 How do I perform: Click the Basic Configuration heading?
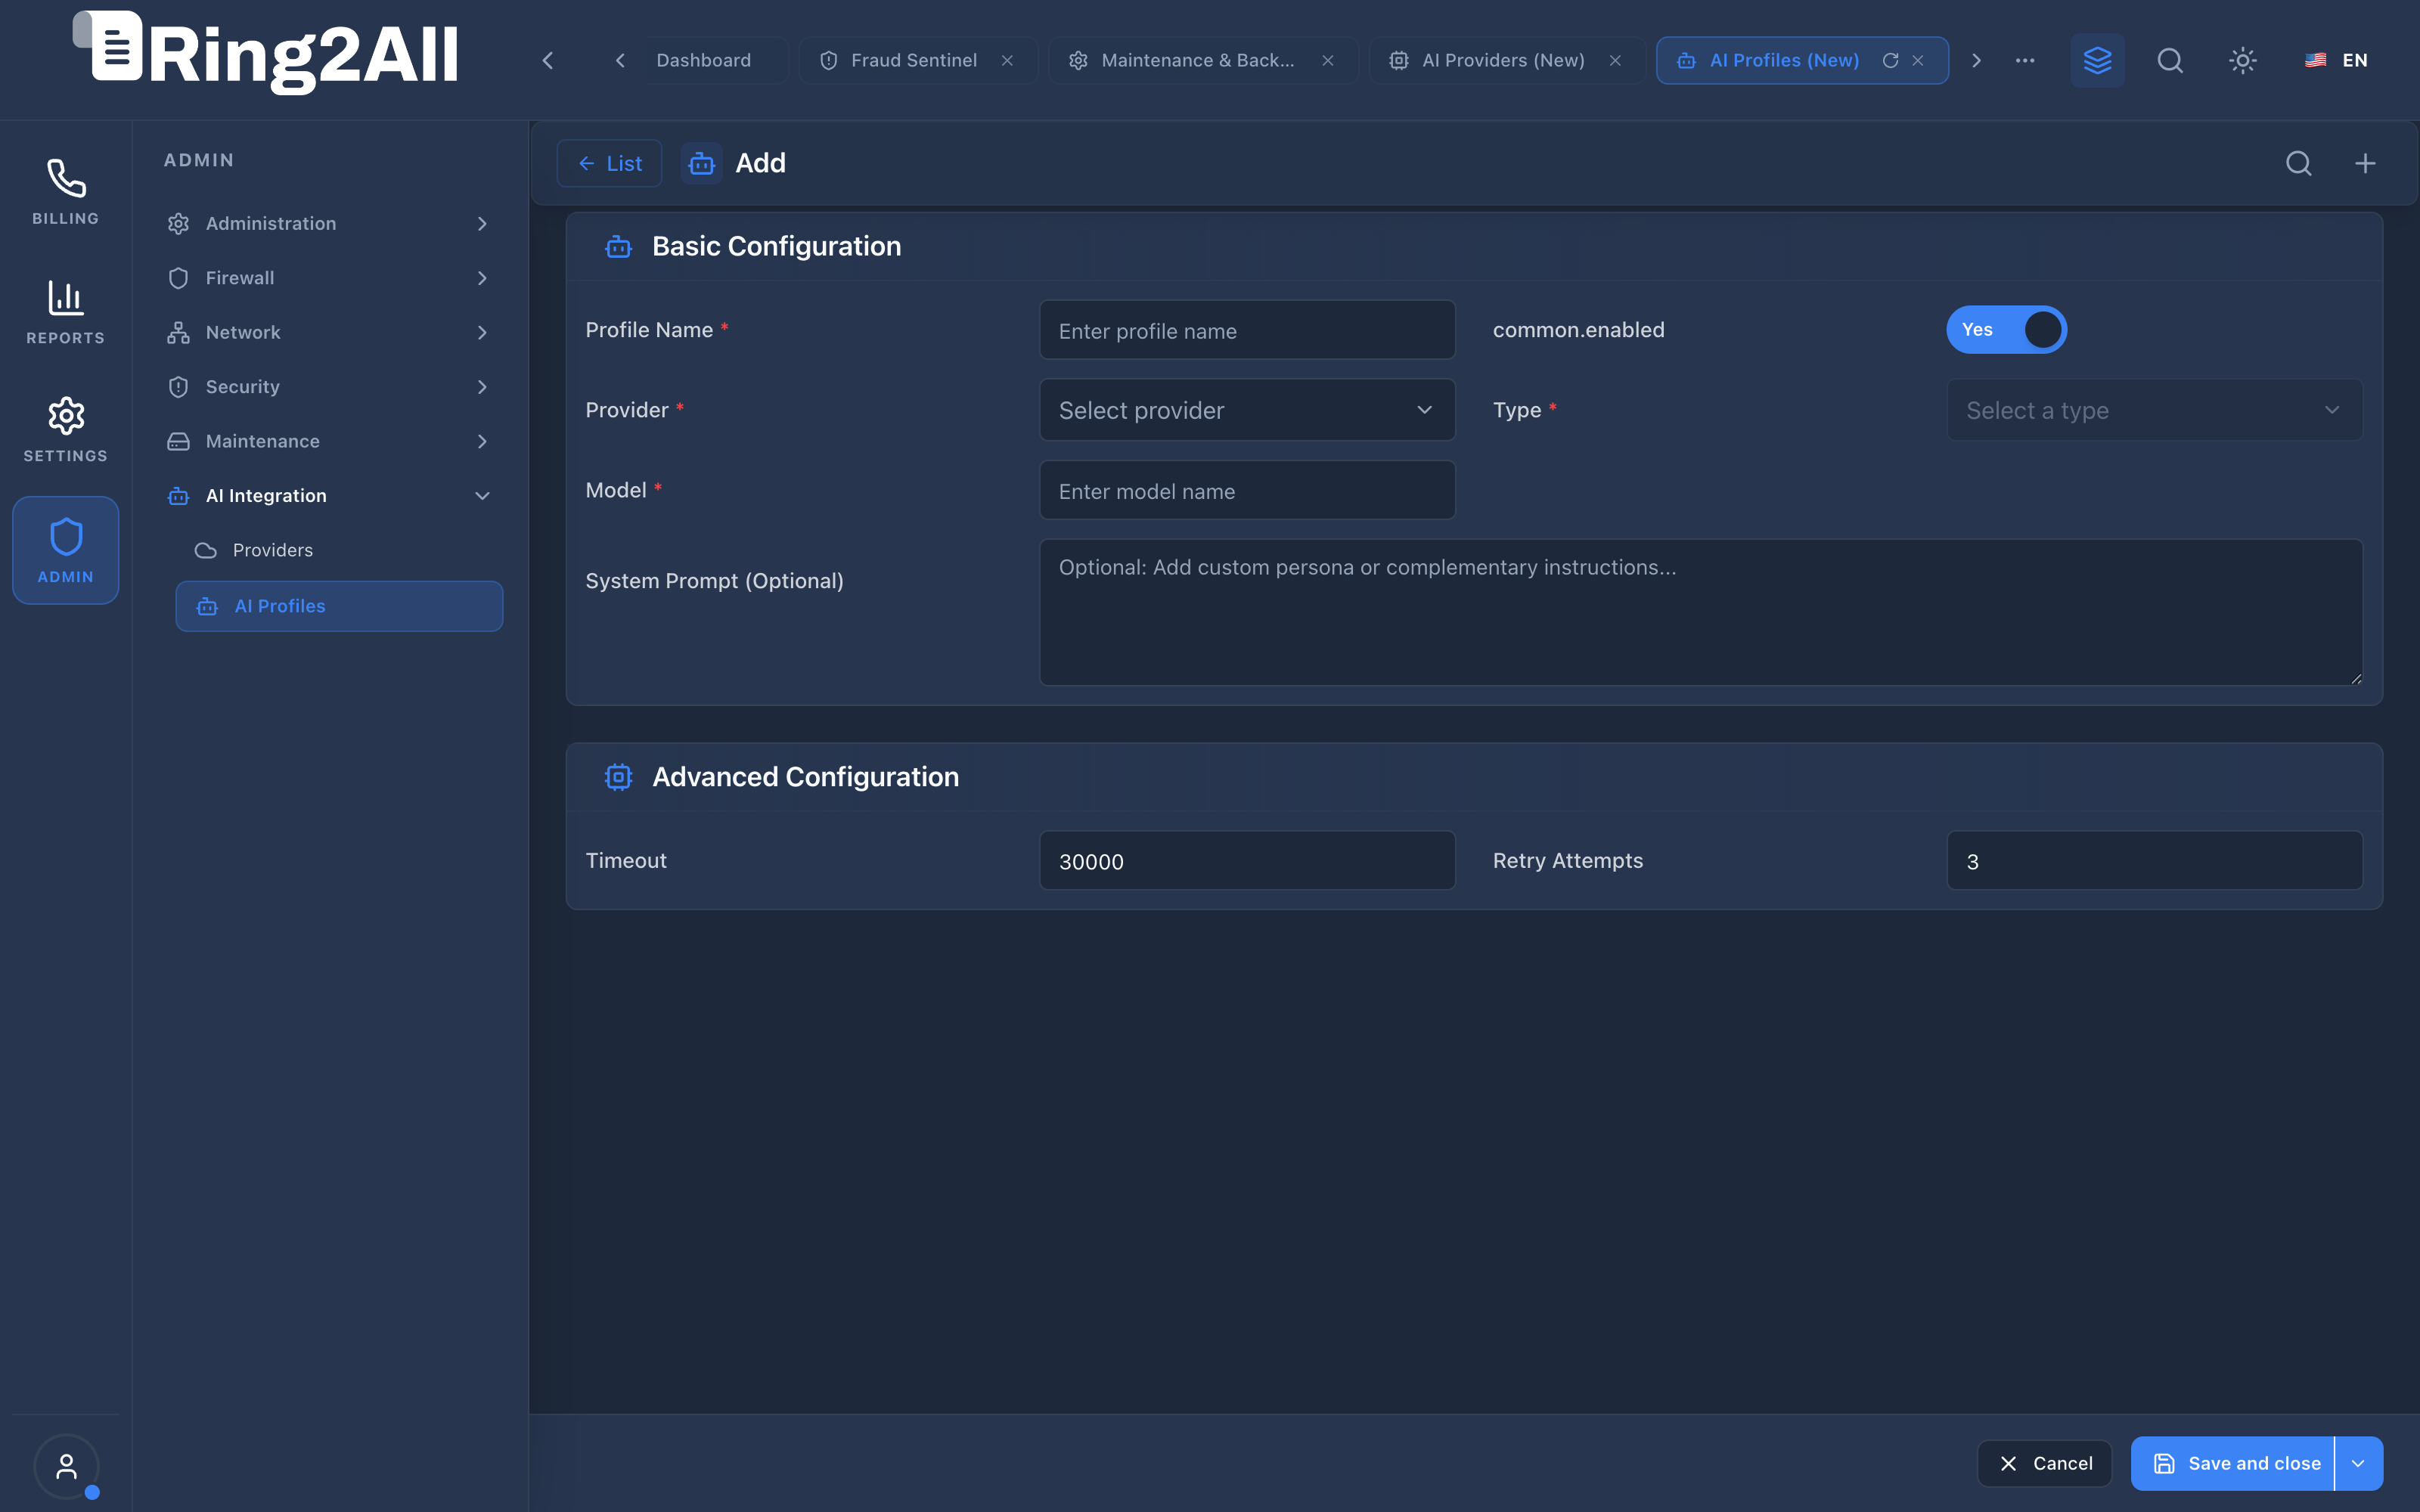click(x=776, y=246)
